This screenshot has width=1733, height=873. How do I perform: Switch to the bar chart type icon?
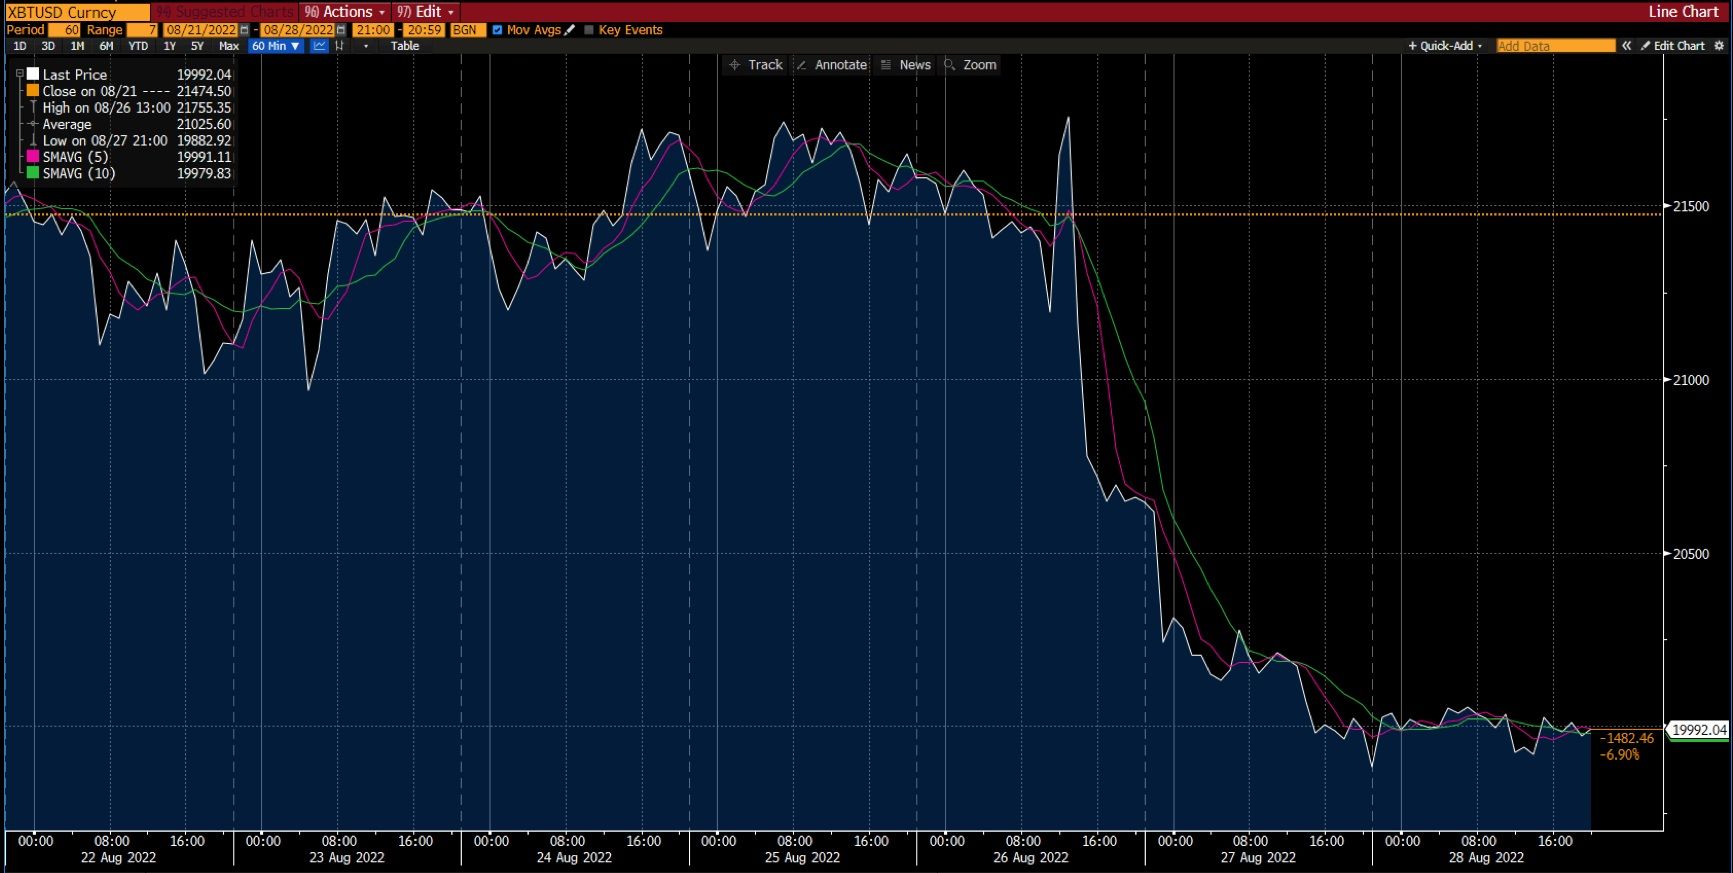coord(340,46)
